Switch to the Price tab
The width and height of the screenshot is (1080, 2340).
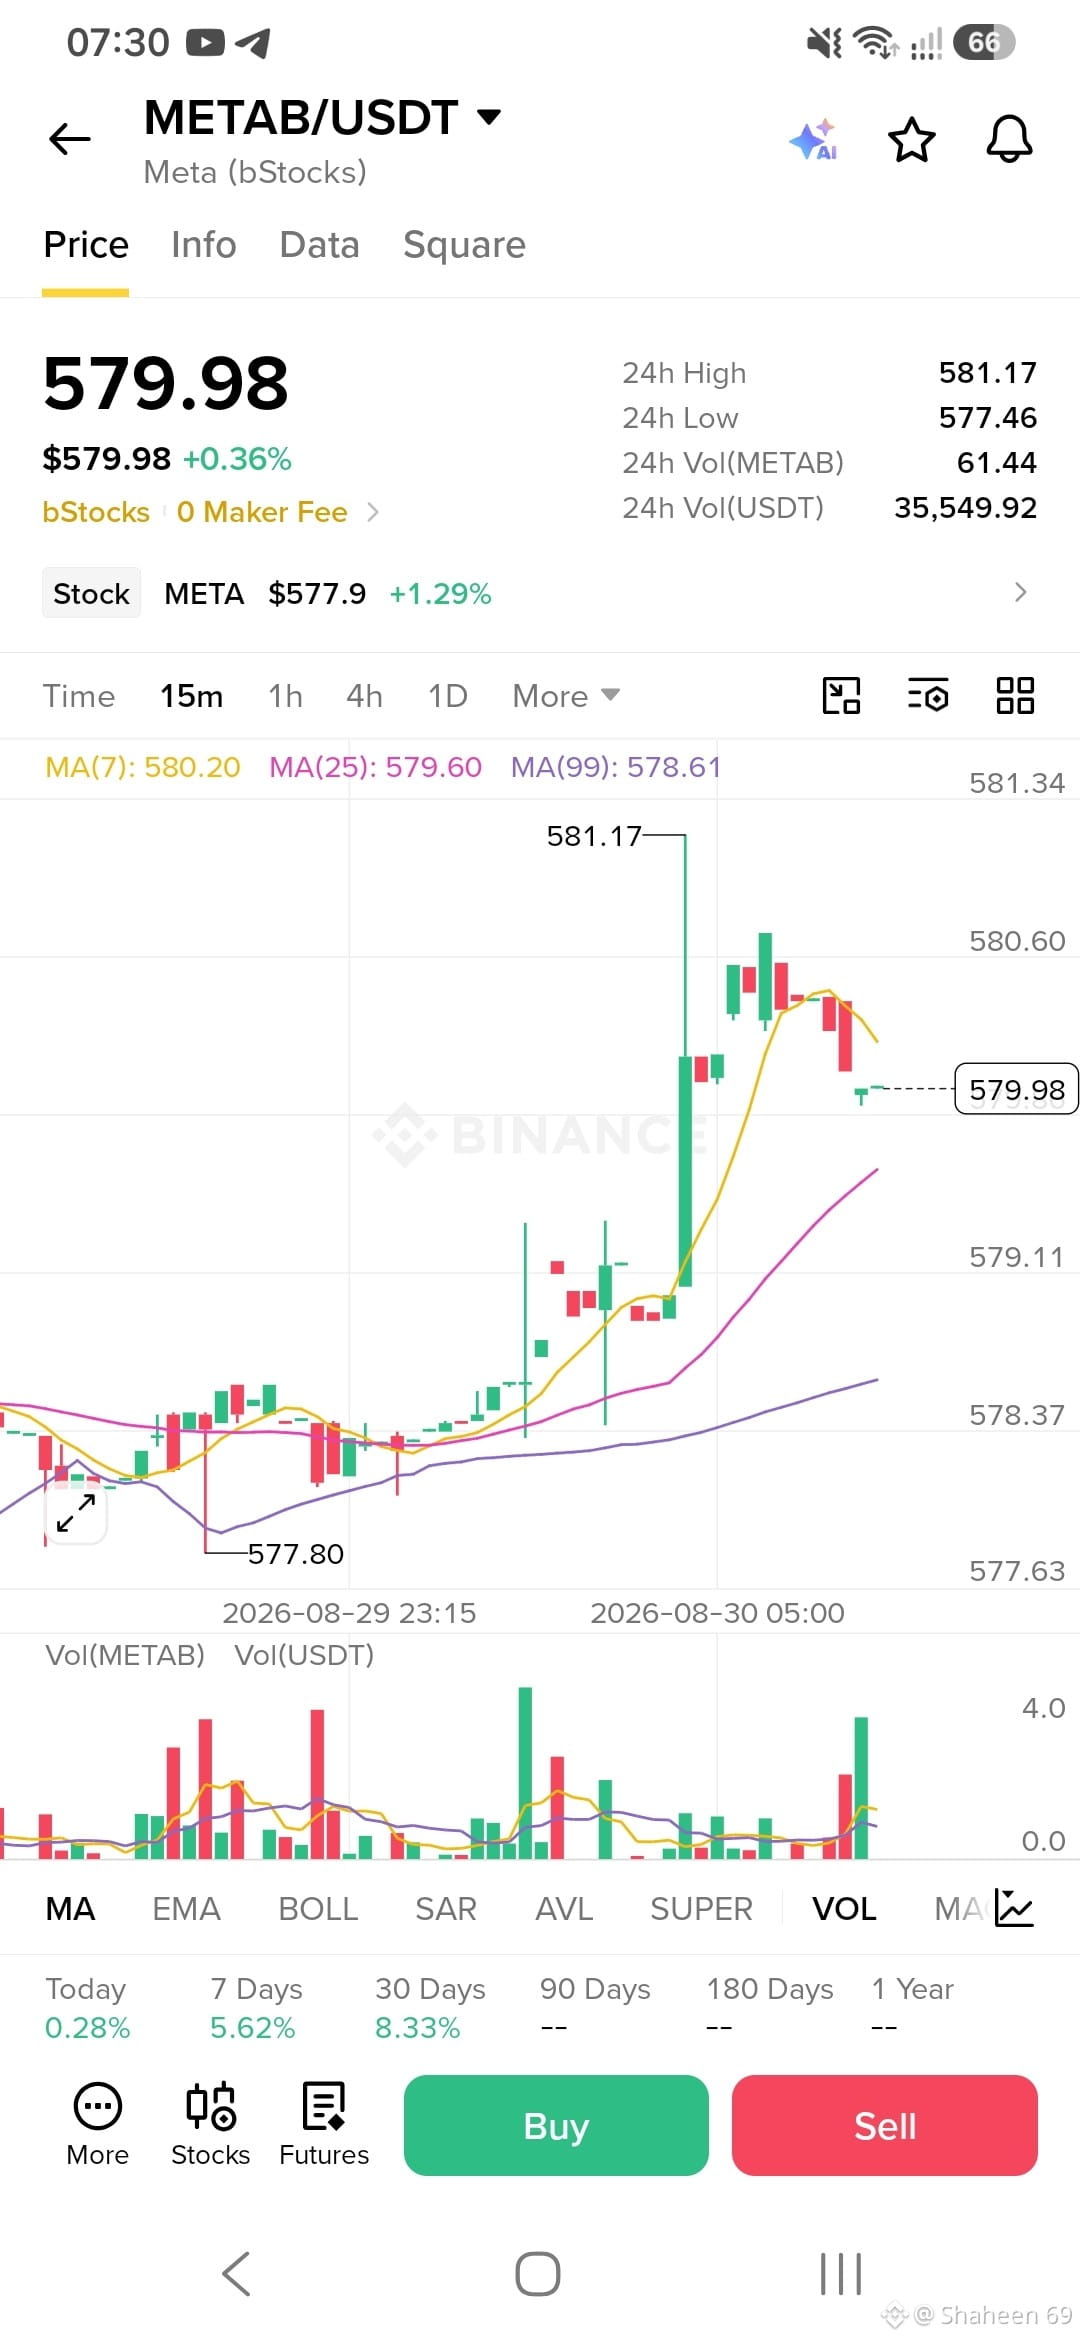(x=86, y=245)
